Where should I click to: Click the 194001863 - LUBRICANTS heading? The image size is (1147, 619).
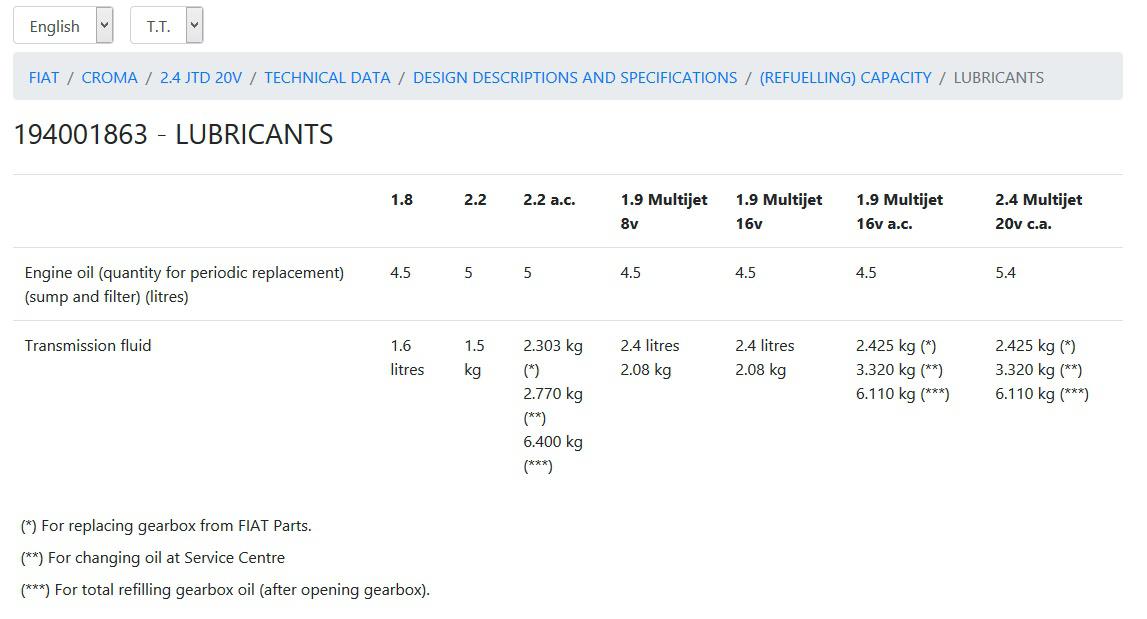point(173,135)
